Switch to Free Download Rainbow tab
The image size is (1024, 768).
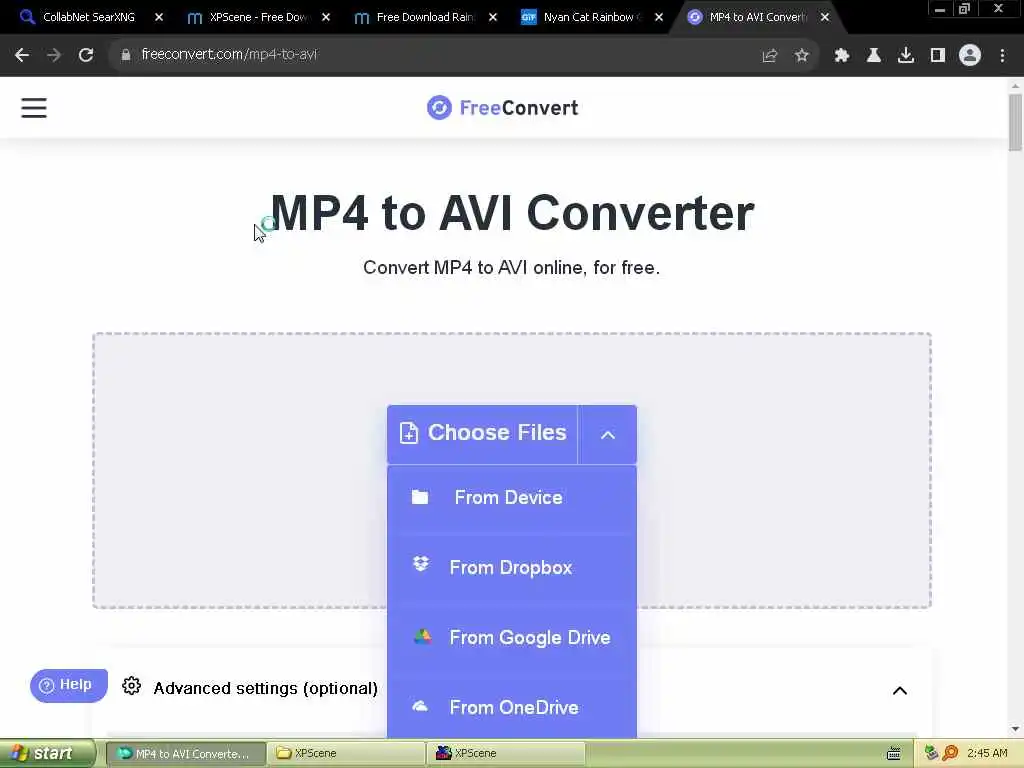point(424,17)
